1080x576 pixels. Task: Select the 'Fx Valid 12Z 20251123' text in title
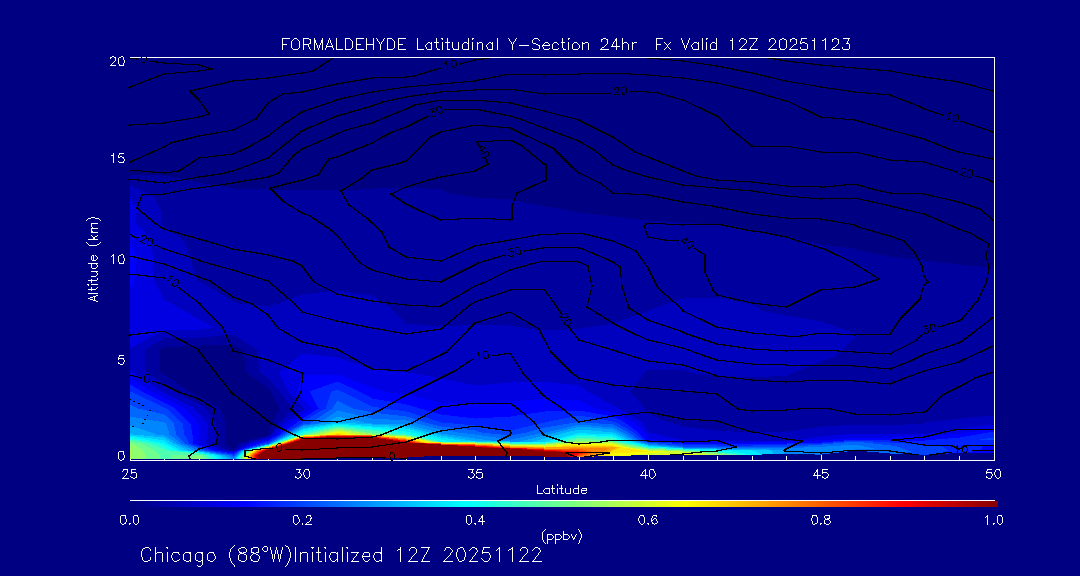(753, 45)
